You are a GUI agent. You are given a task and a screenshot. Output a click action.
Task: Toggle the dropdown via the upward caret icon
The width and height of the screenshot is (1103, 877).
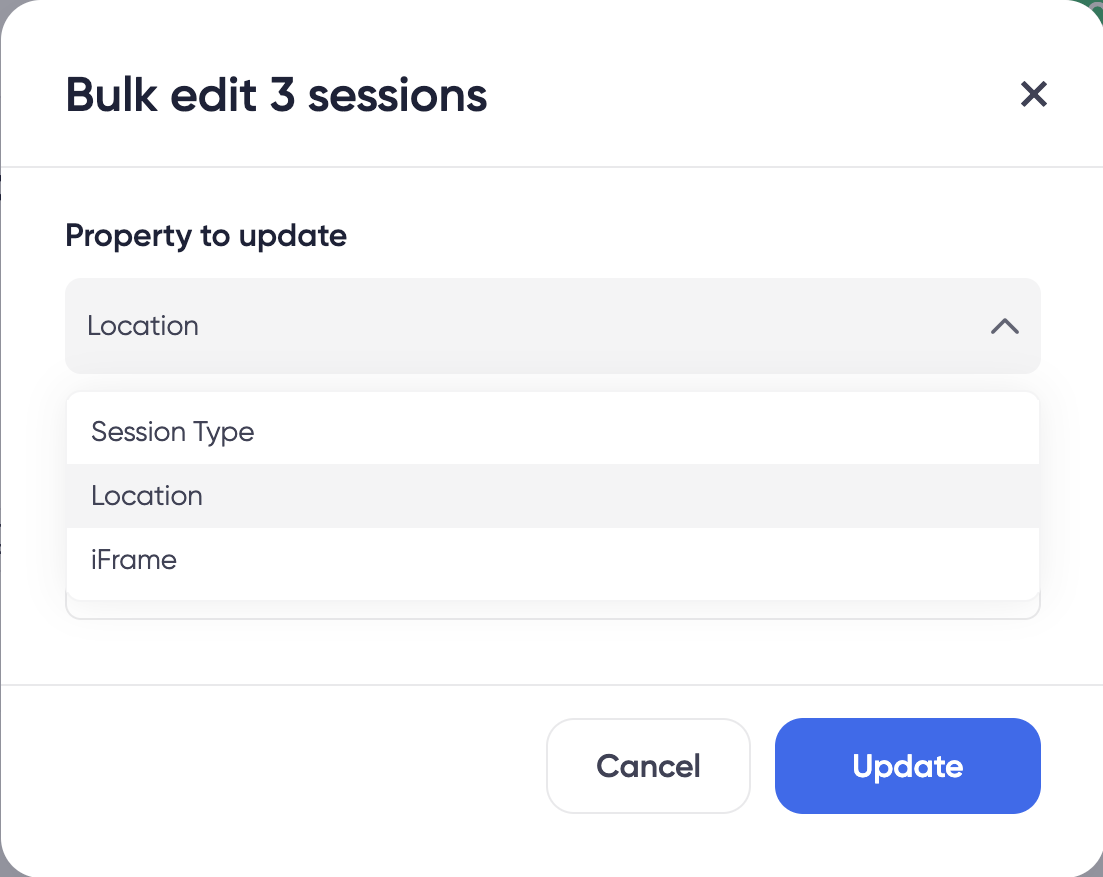(x=1005, y=326)
